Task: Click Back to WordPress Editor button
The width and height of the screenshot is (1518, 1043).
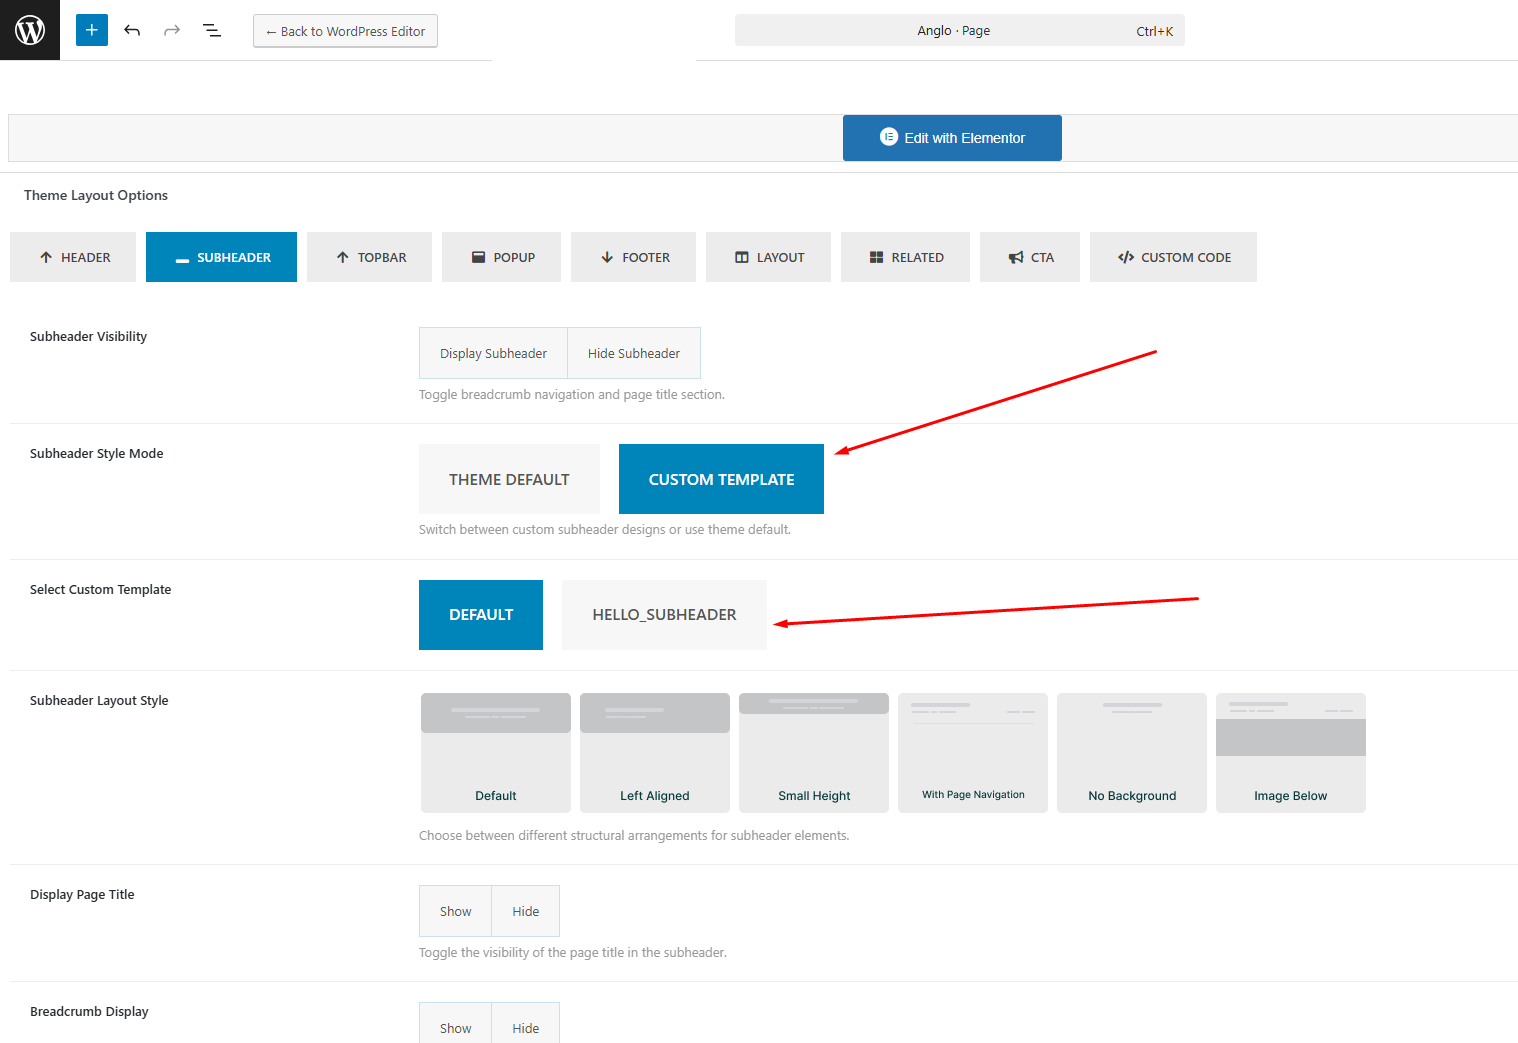Action: pos(345,31)
